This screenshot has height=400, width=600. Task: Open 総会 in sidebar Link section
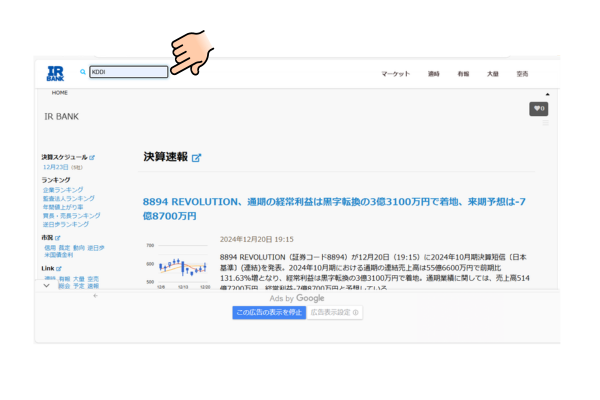pyautogui.click(x=64, y=286)
